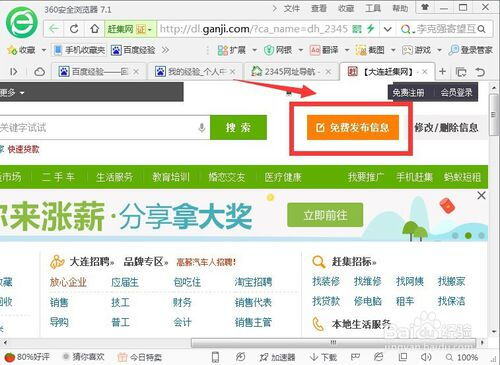Click the tab restore undo arrow icon

480,72
